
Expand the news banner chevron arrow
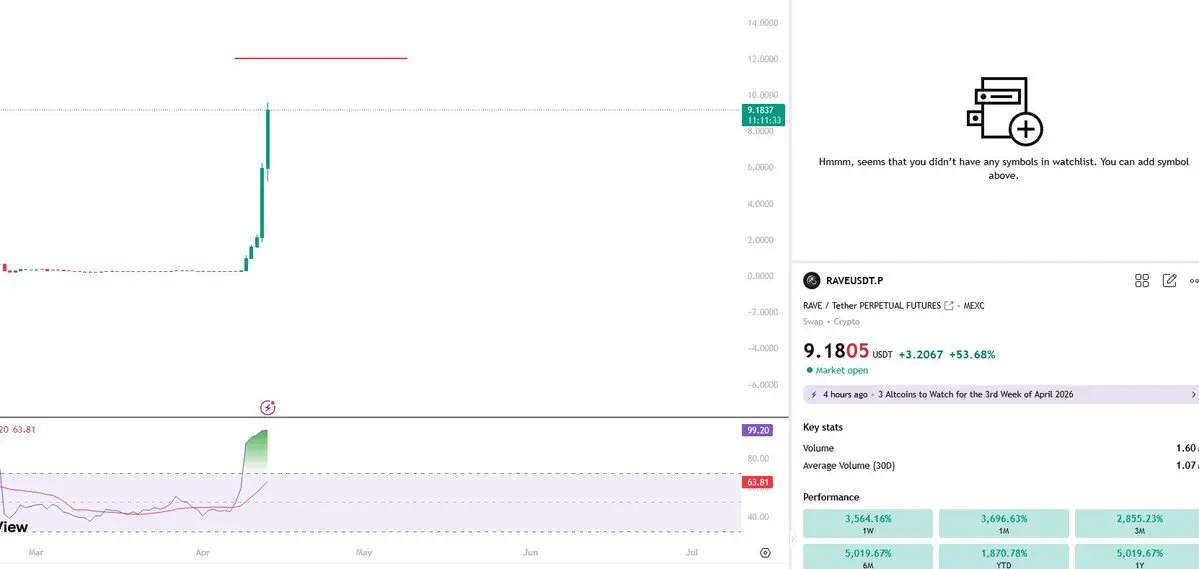(1194, 395)
